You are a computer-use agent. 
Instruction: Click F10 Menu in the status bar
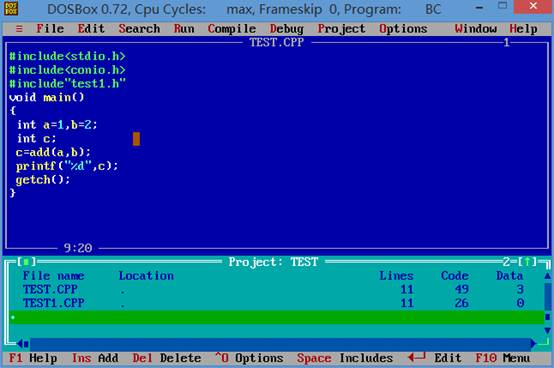point(503,358)
